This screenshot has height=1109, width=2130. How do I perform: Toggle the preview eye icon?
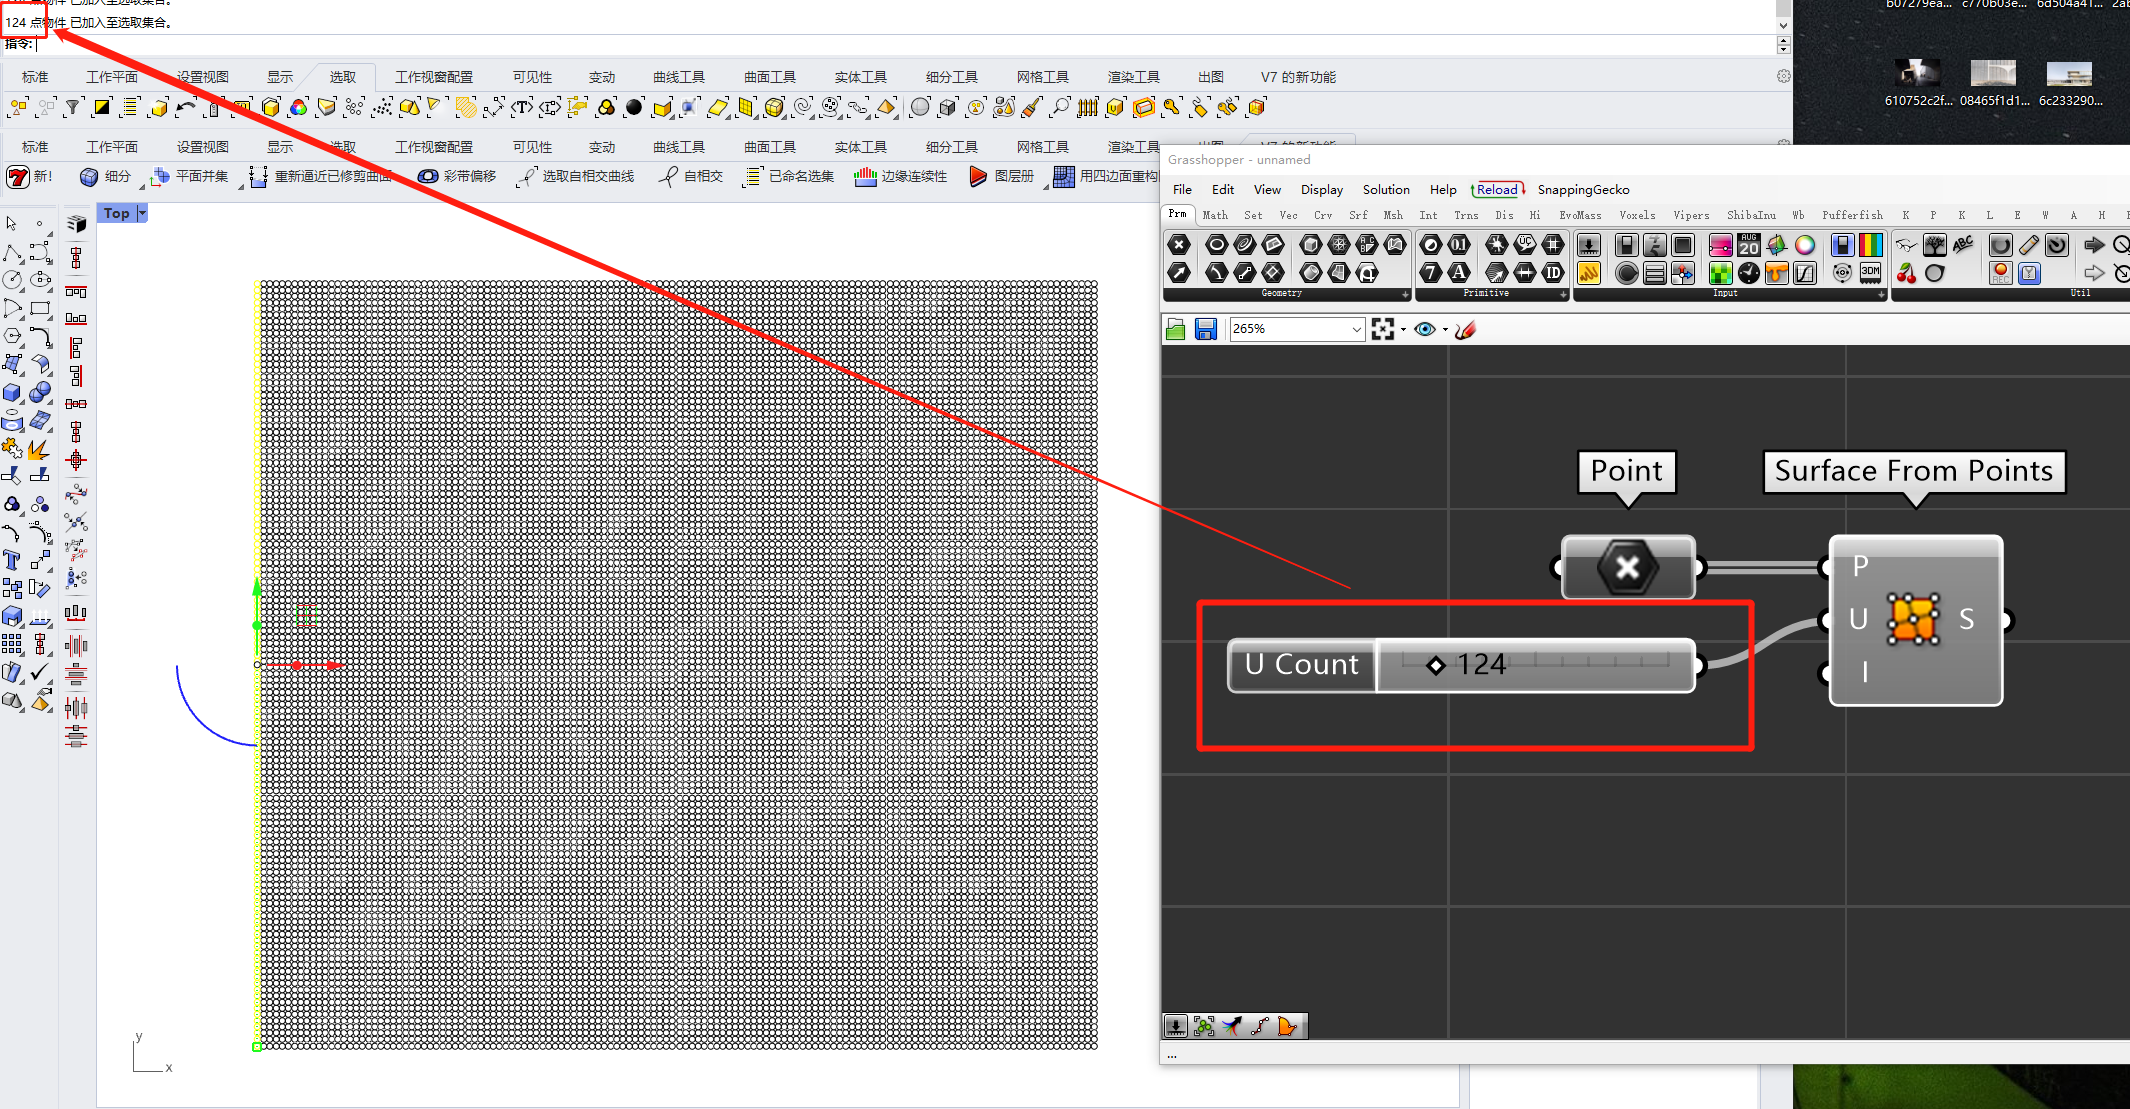pos(1425,329)
